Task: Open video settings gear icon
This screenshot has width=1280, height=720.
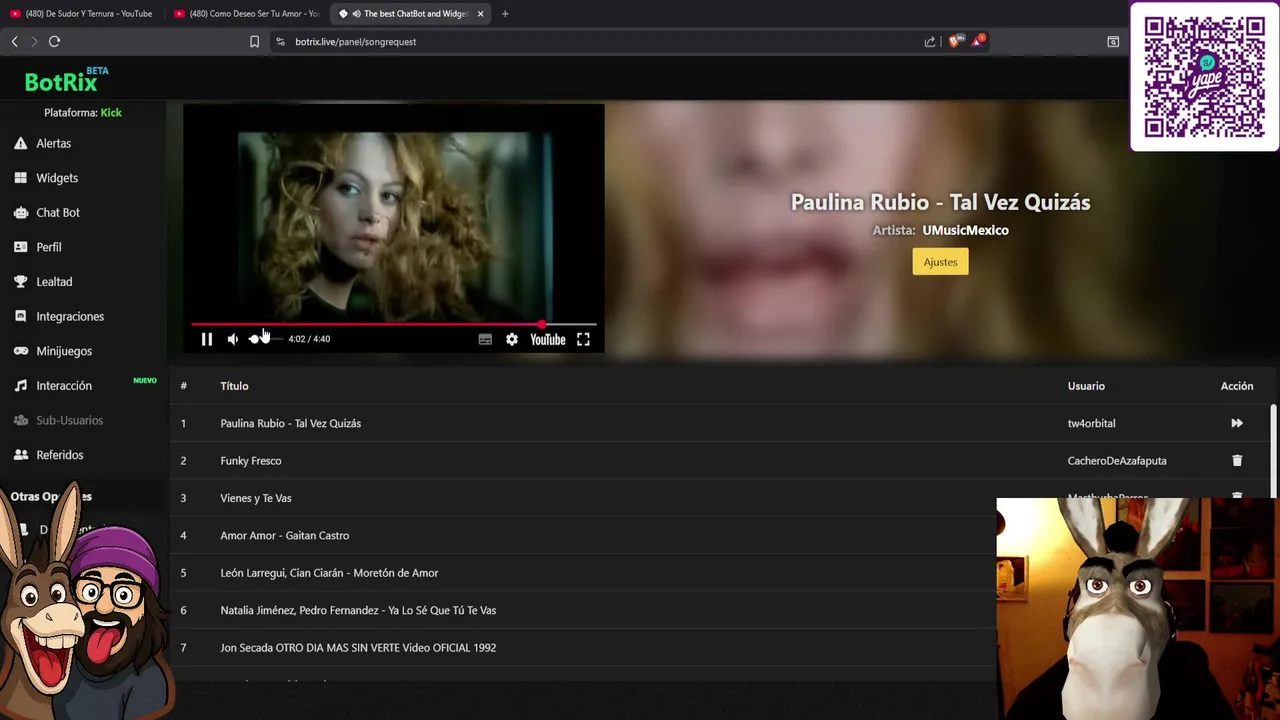Action: [512, 339]
